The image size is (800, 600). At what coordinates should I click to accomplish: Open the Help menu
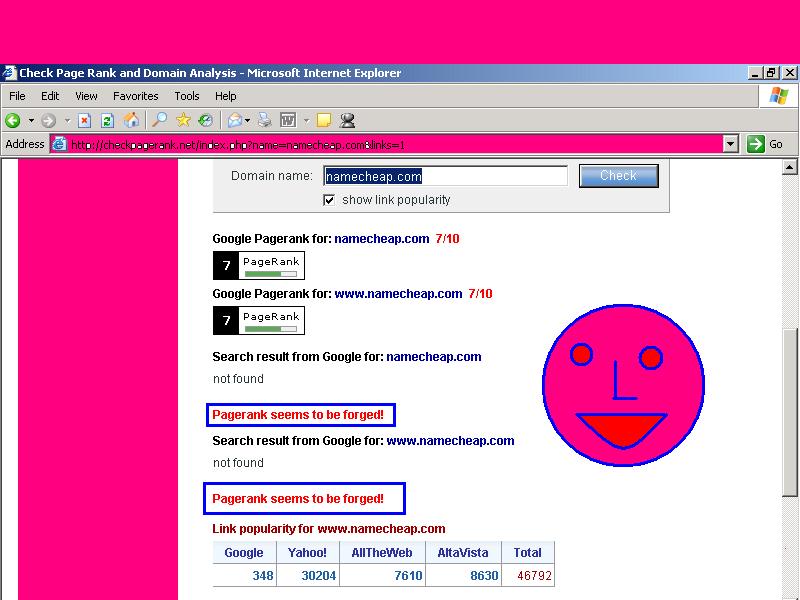pyautogui.click(x=226, y=96)
